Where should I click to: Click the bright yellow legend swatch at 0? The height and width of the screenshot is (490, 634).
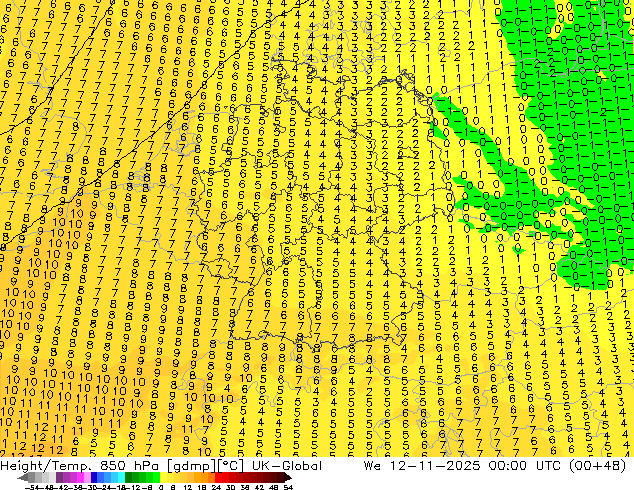163,478
